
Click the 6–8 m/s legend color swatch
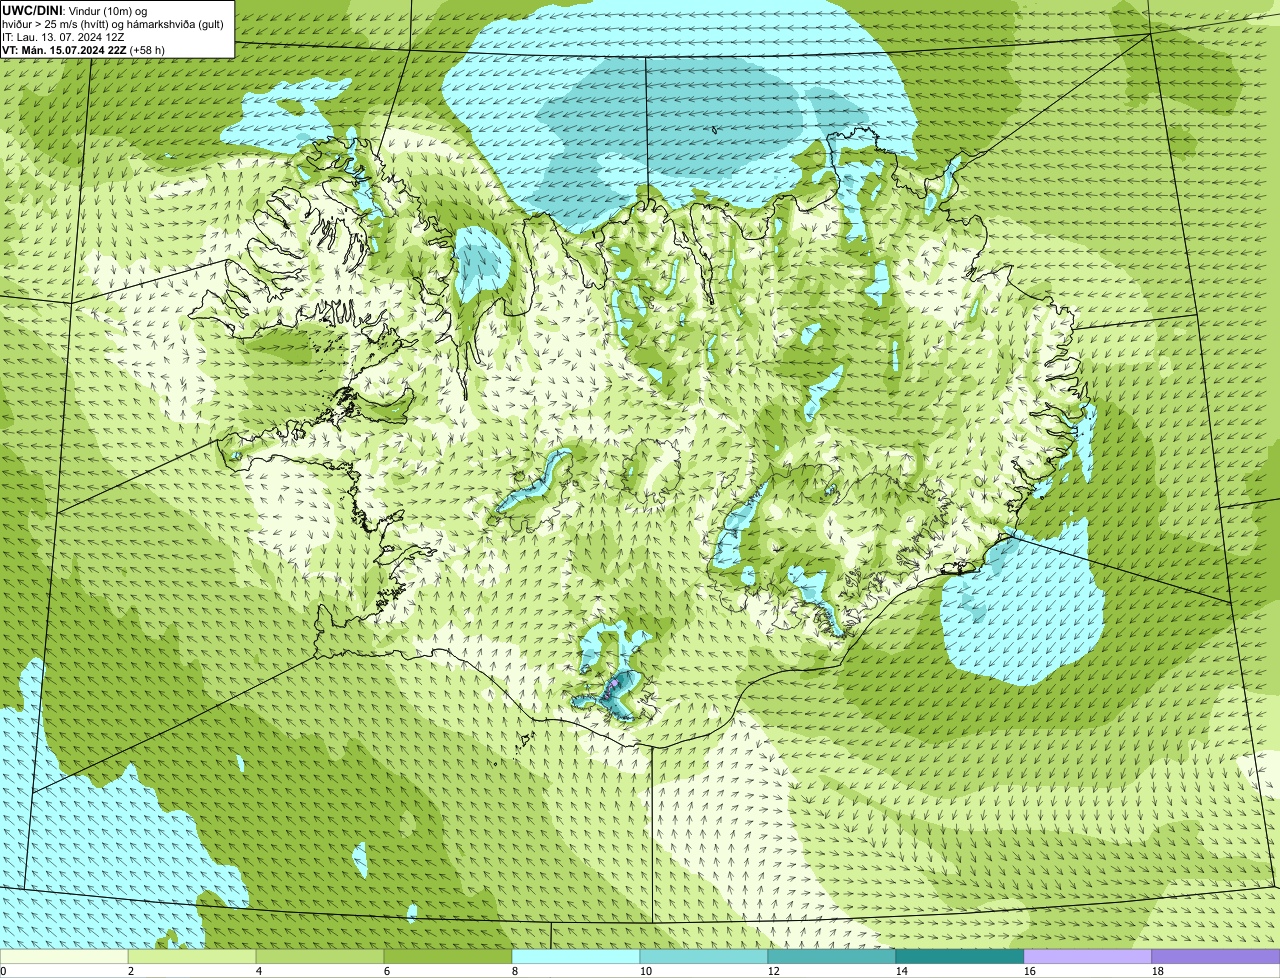pyautogui.click(x=448, y=957)
